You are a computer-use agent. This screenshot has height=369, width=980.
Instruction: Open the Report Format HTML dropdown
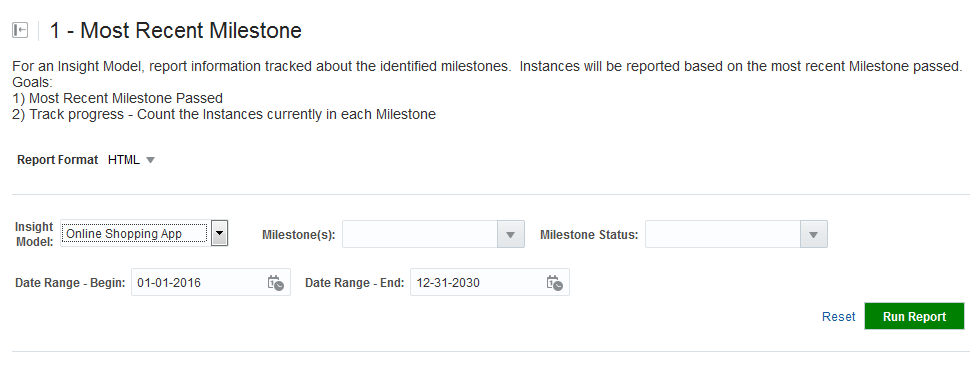[131, 159]
